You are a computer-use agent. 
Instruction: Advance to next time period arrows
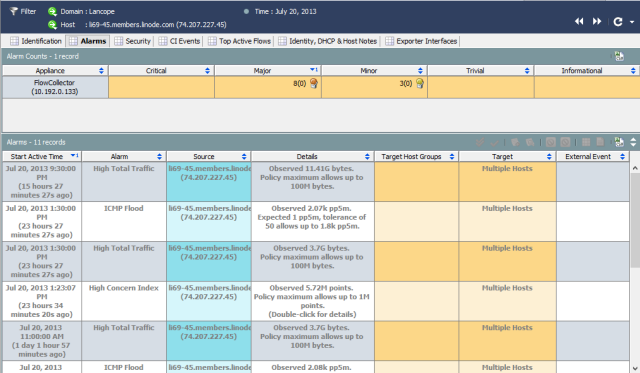(x=597, y=21)
